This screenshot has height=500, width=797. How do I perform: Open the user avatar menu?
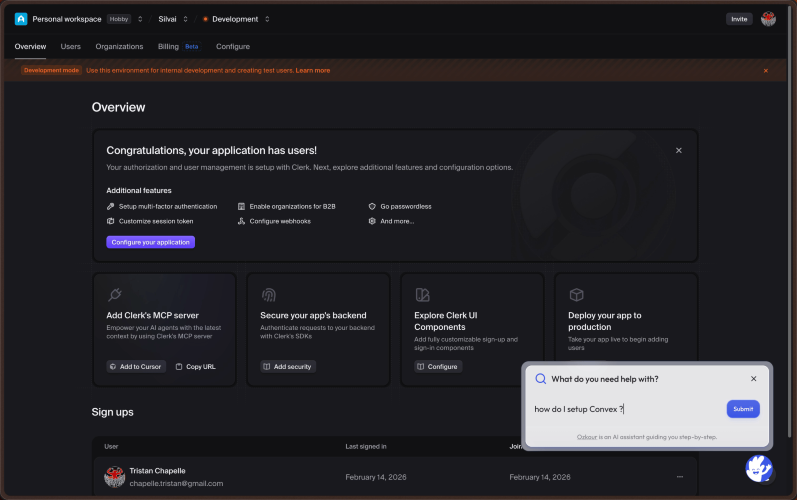tap(768, 19)
